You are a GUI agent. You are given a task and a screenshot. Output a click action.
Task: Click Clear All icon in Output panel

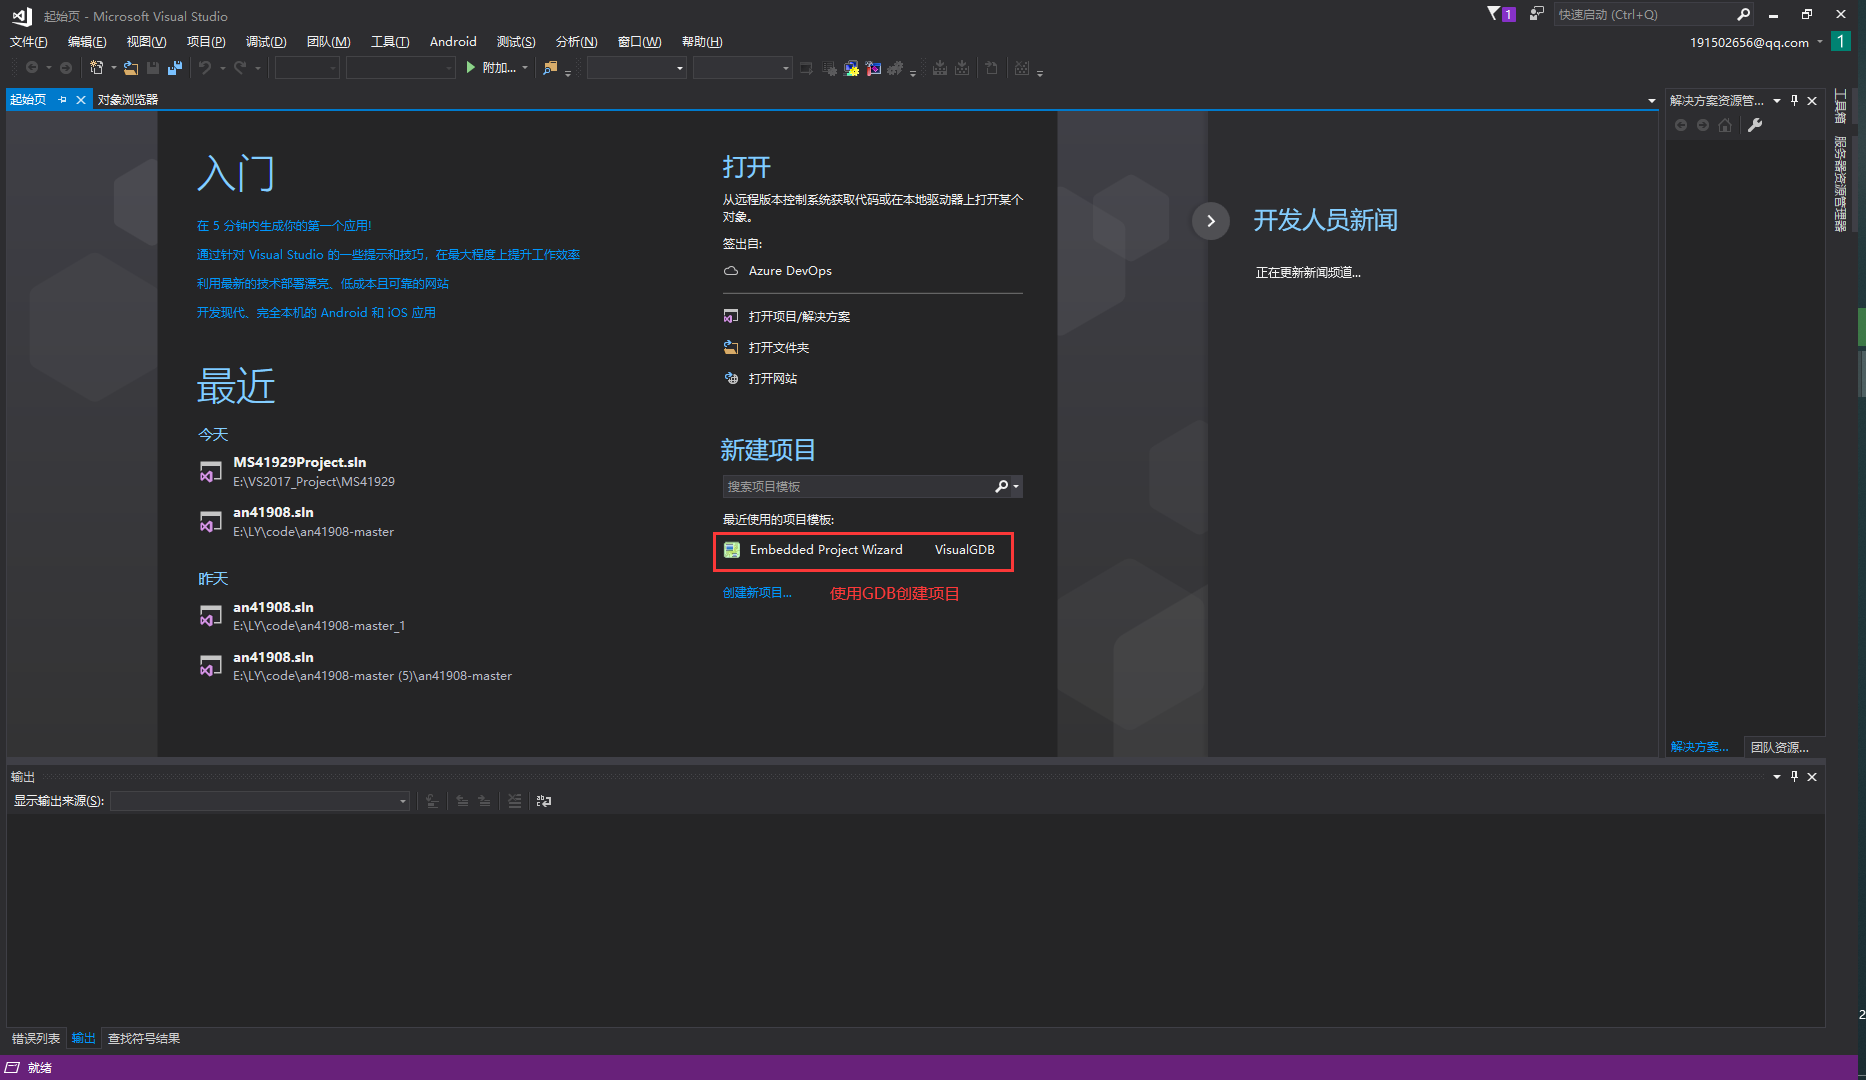tap(514, 801)
